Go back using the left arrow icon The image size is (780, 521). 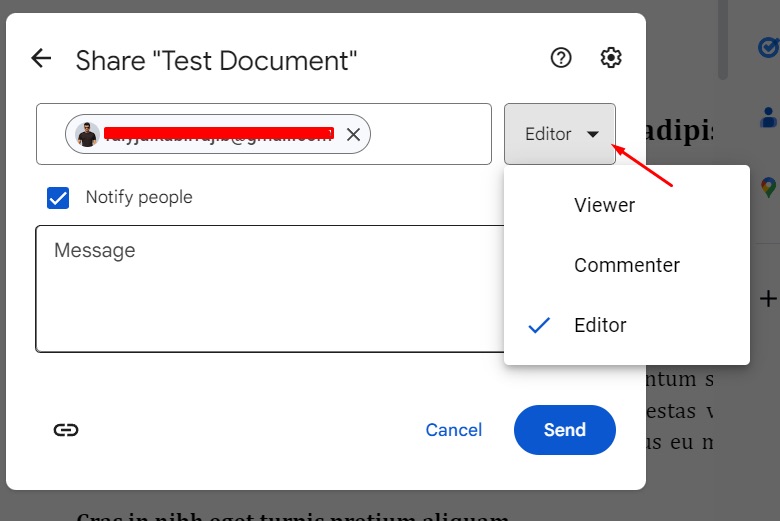point(41,58)
